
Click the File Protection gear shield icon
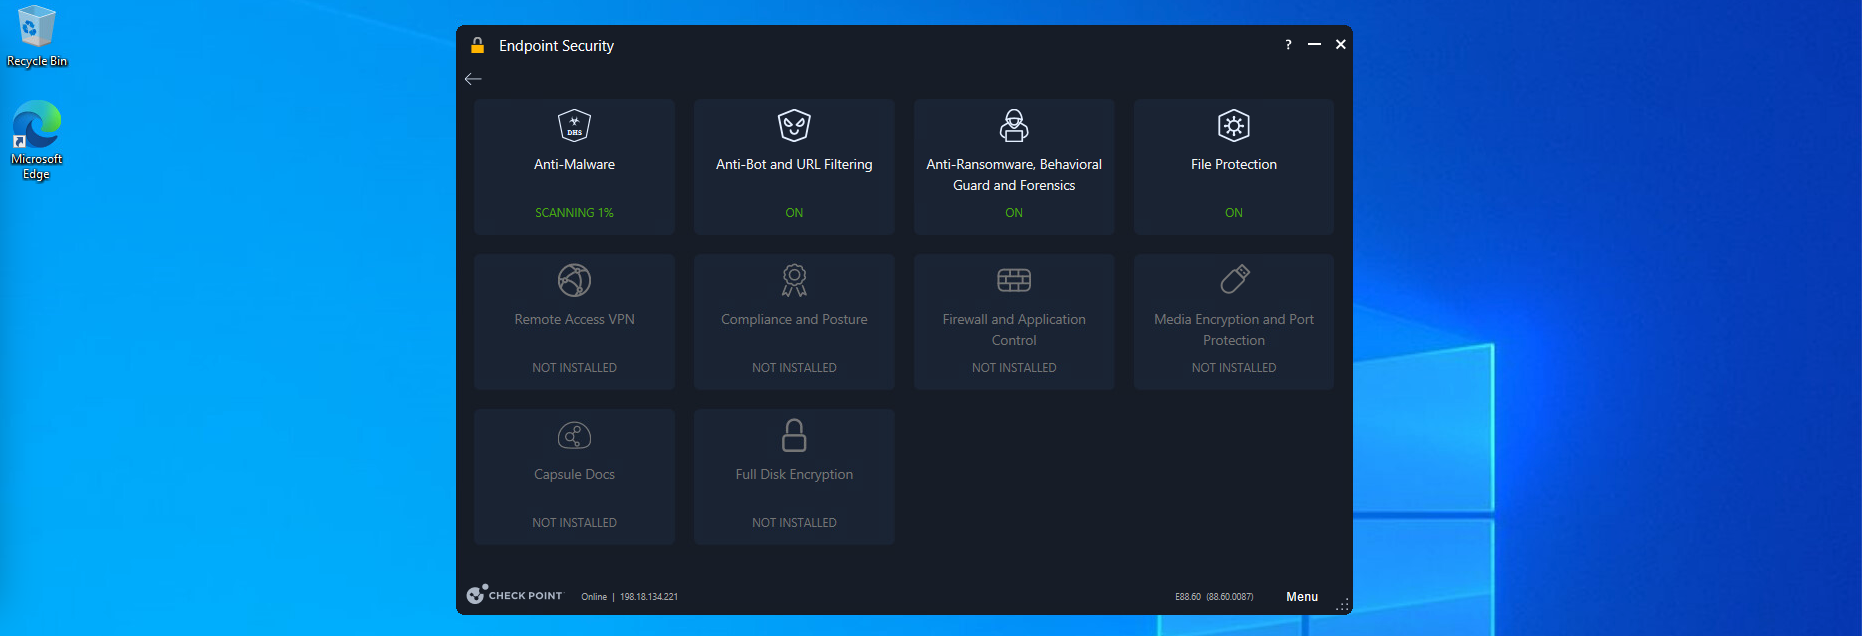1233,126
